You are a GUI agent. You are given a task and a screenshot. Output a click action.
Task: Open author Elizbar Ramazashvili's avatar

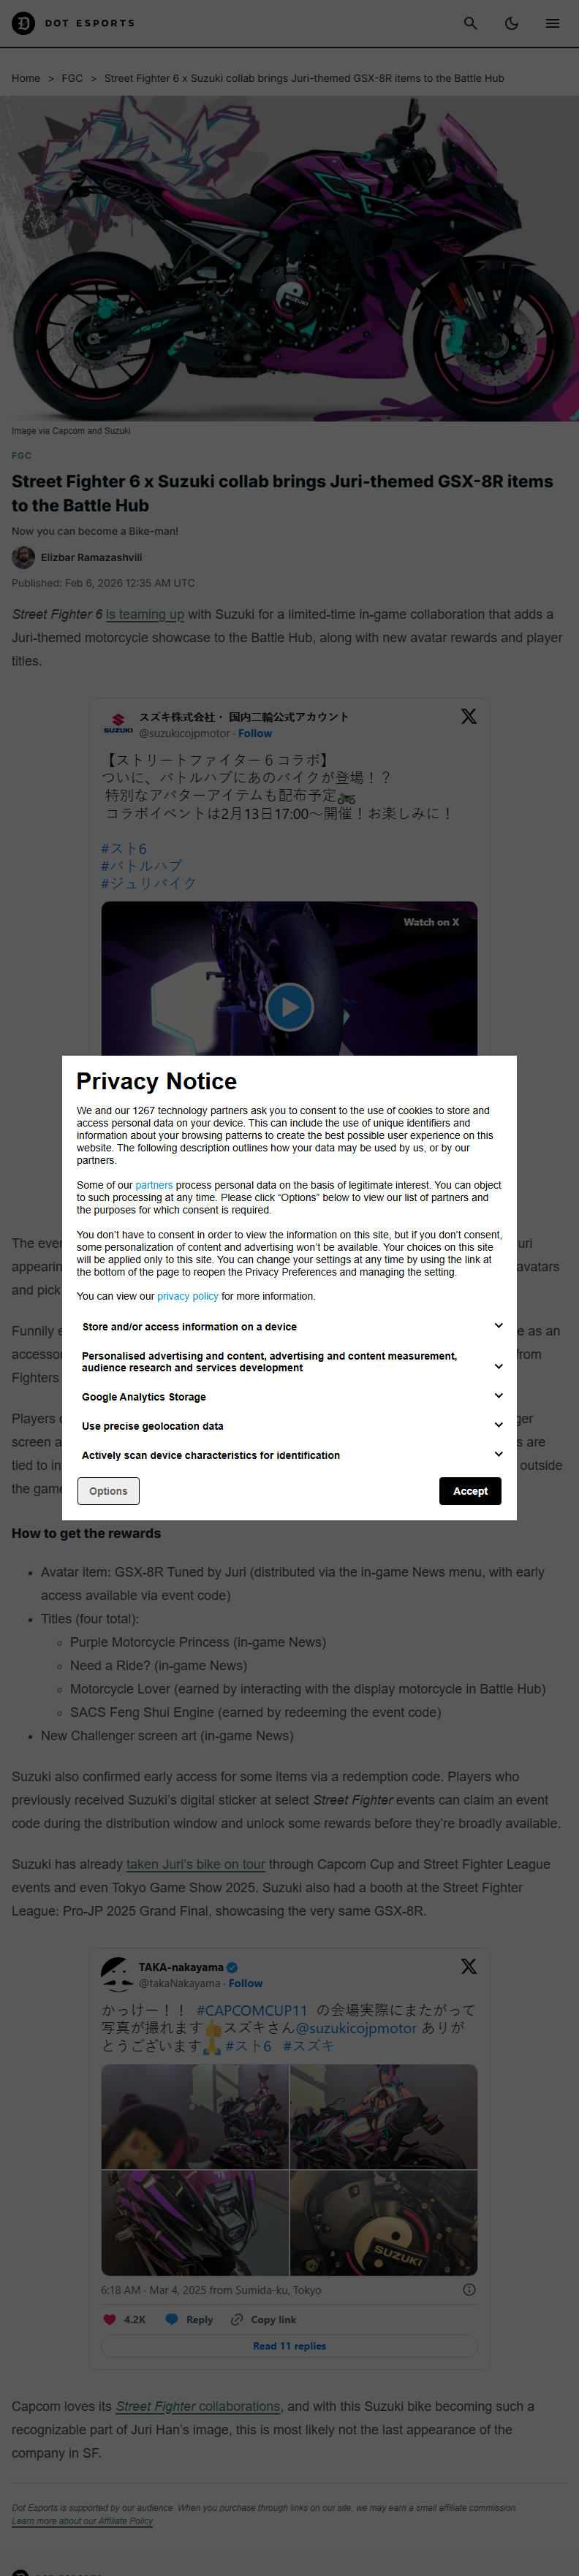pos(23,557)
